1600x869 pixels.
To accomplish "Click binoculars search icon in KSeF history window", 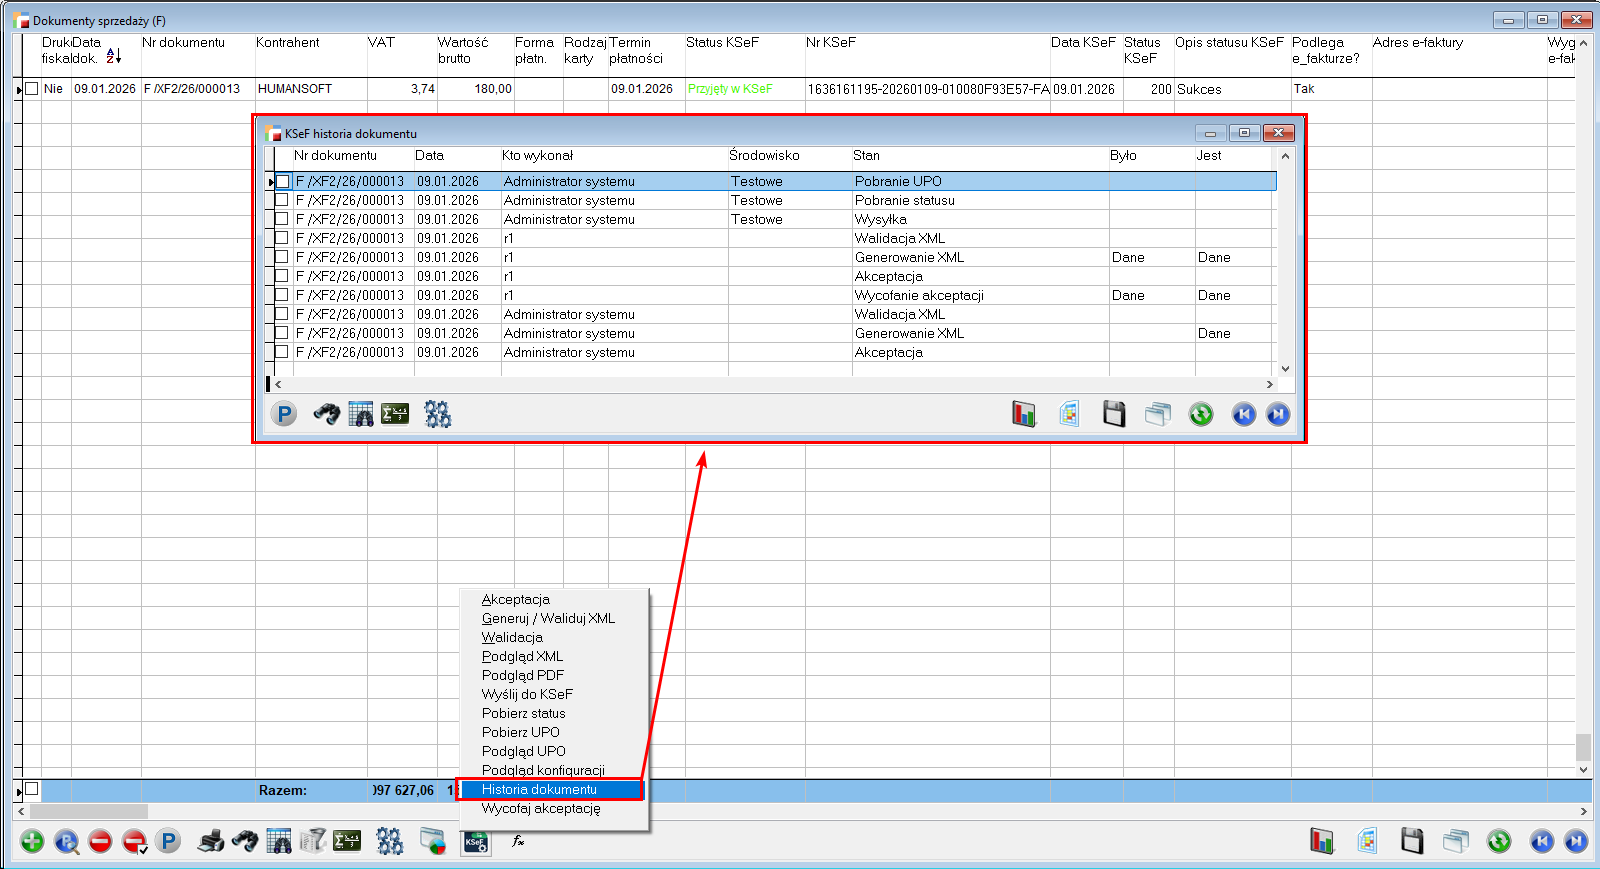I will click(x=326, y=414).
